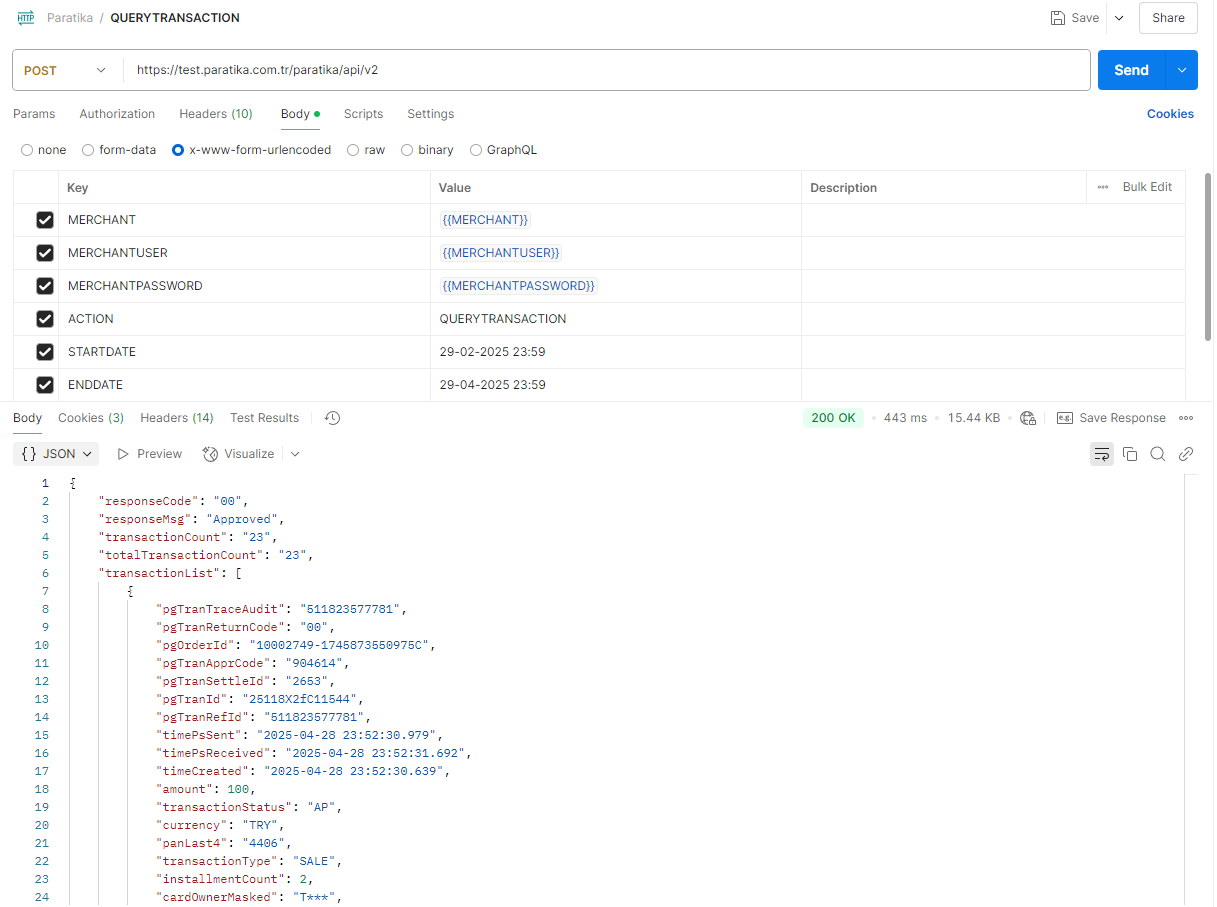Copy the response body using the copy icon

[x=1130, y=454]
